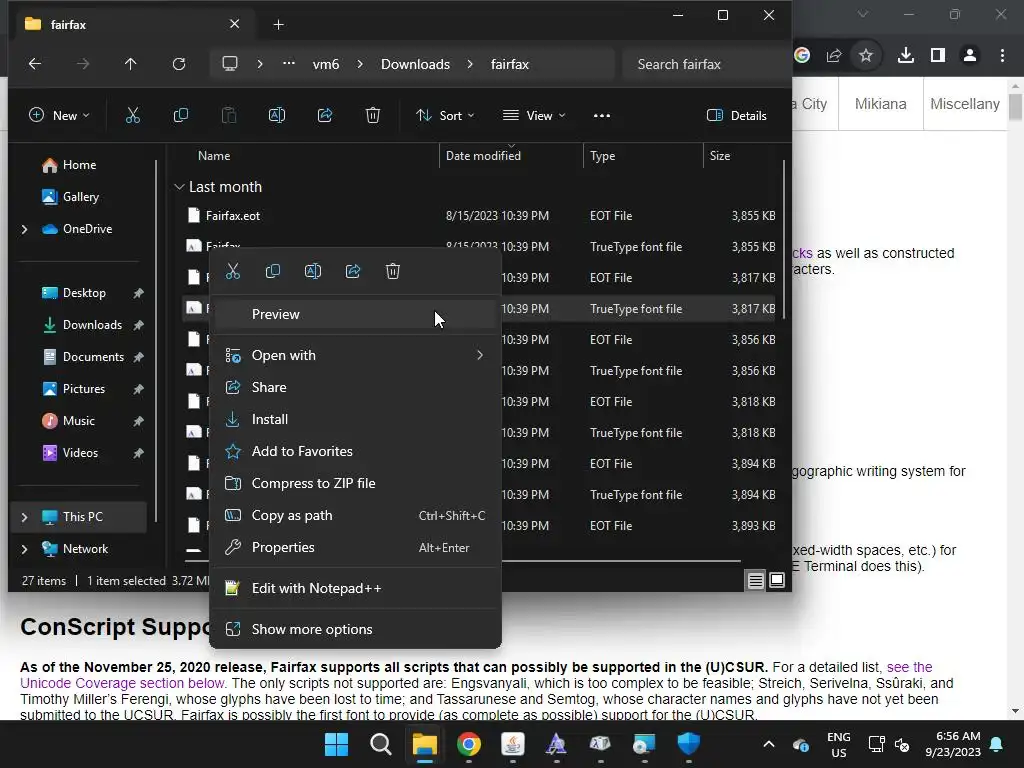Open Gallery in navigation pane
1024x768 pixels.
pyautogui.click(x=80, y=197)
